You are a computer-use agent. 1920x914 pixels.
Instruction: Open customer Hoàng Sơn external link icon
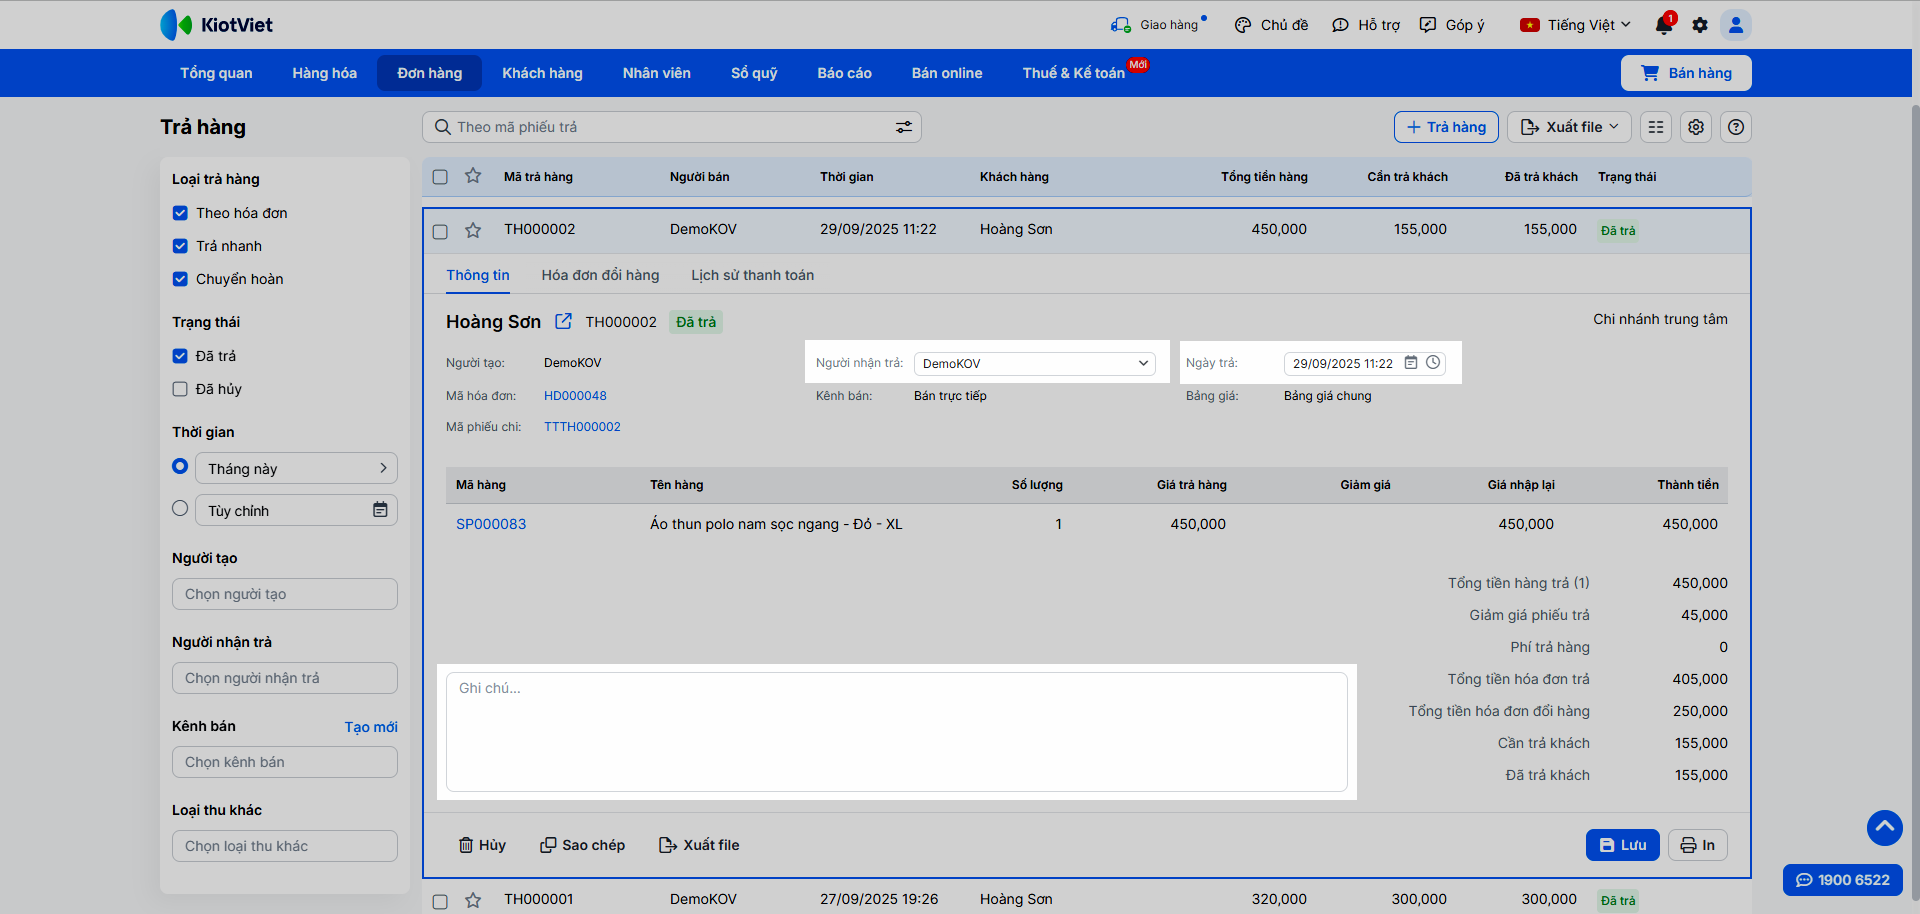coord(564,321)
